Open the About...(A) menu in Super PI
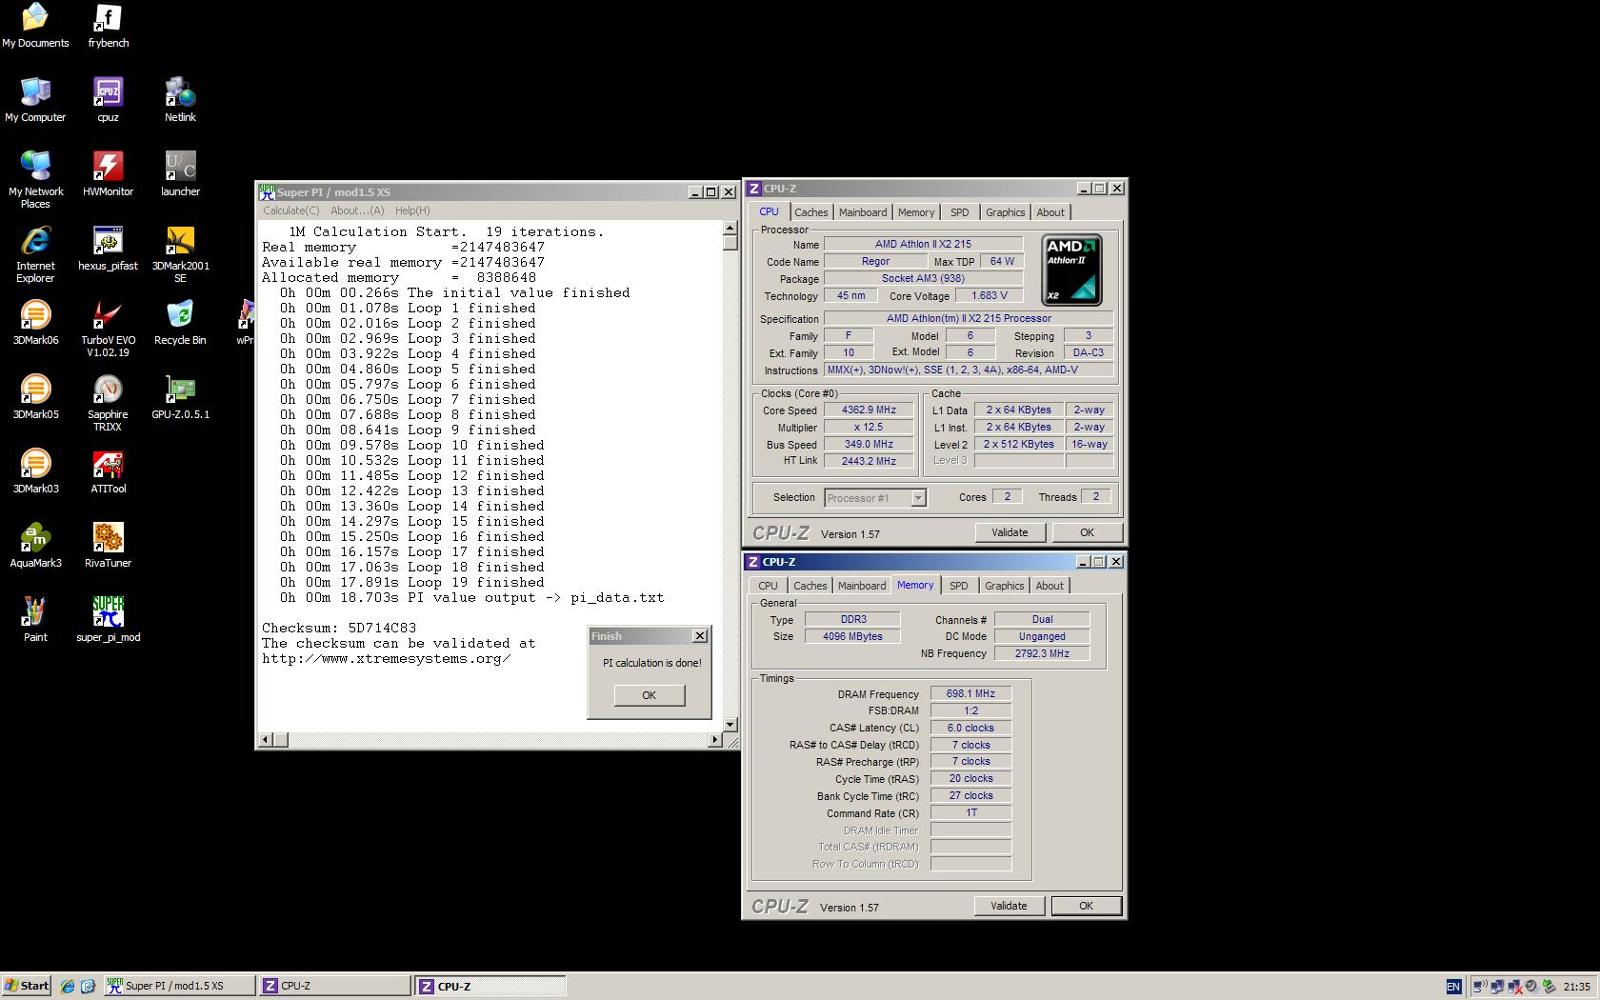1600x1000 pixels. pos(357,211)
